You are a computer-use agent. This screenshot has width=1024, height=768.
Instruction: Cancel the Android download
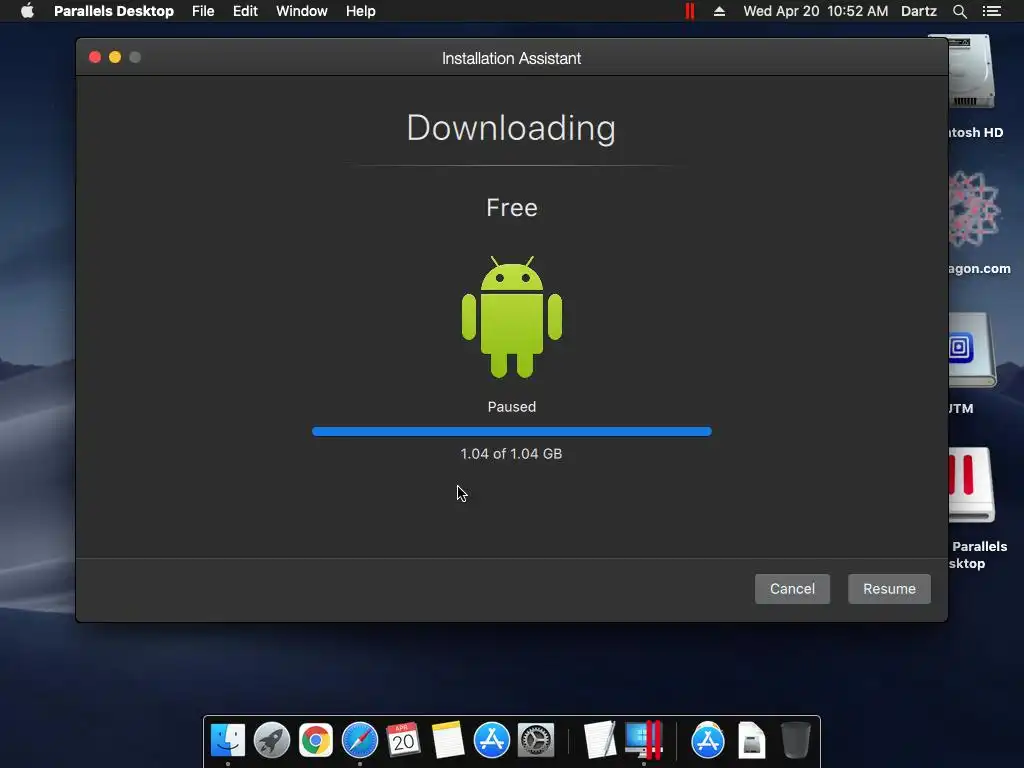792,588
